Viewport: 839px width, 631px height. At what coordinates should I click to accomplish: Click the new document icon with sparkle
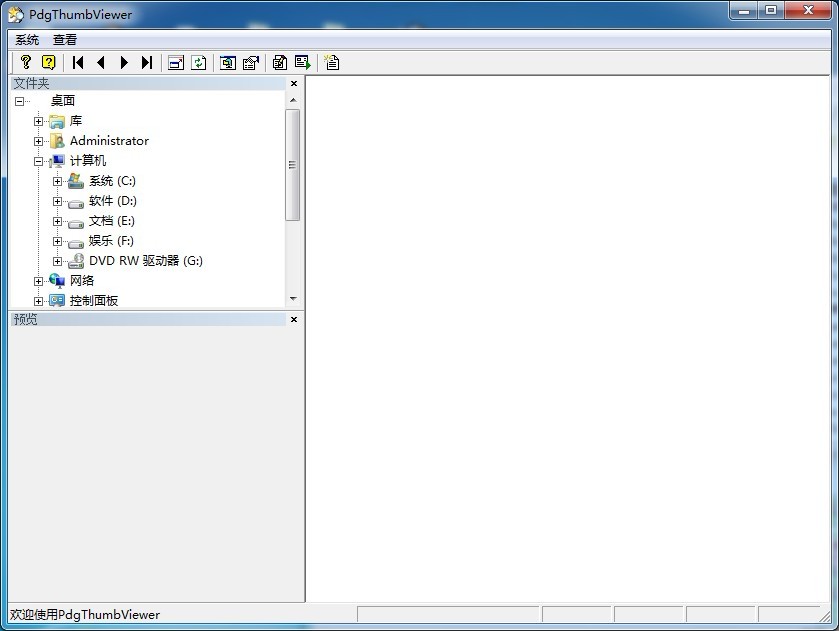pyautogui.click(x=332, y=62)
